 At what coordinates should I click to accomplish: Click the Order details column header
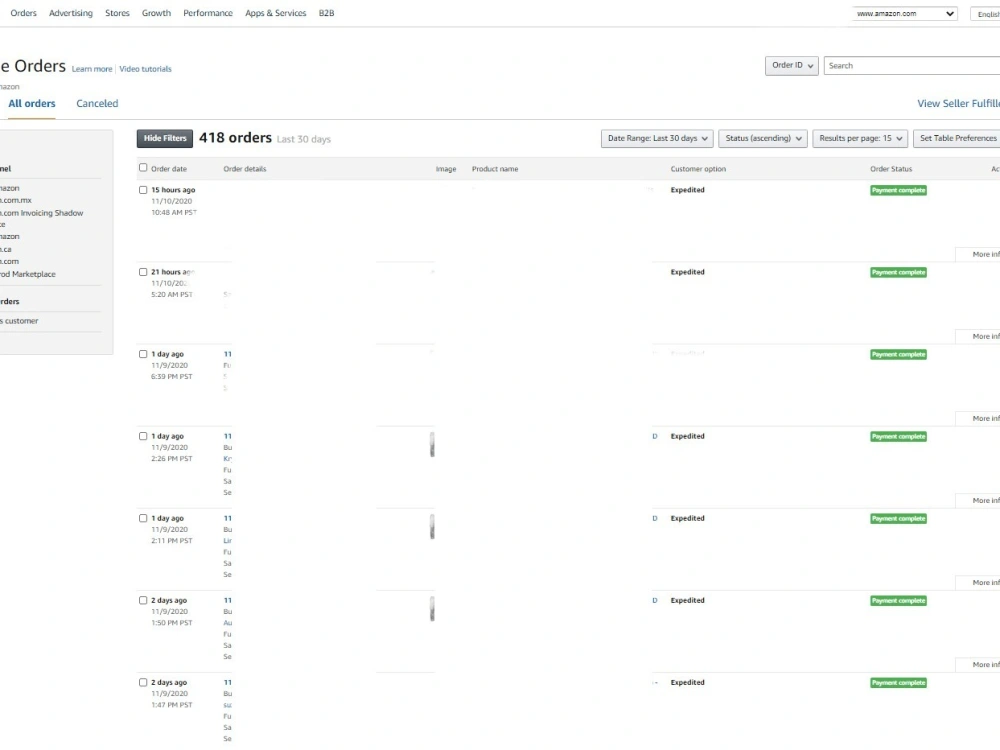tap(245, 169)
